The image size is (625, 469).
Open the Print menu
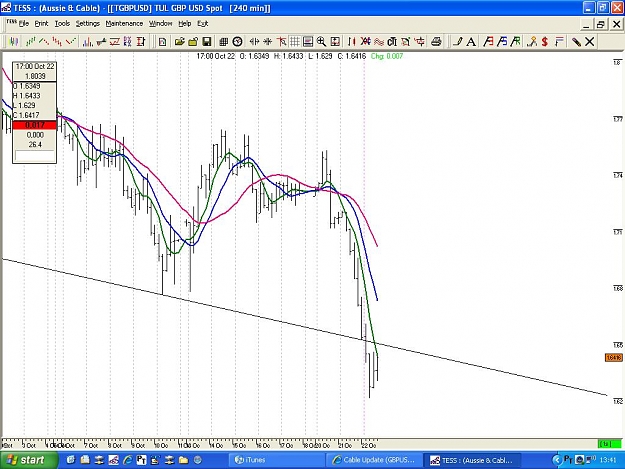(41, 24)
